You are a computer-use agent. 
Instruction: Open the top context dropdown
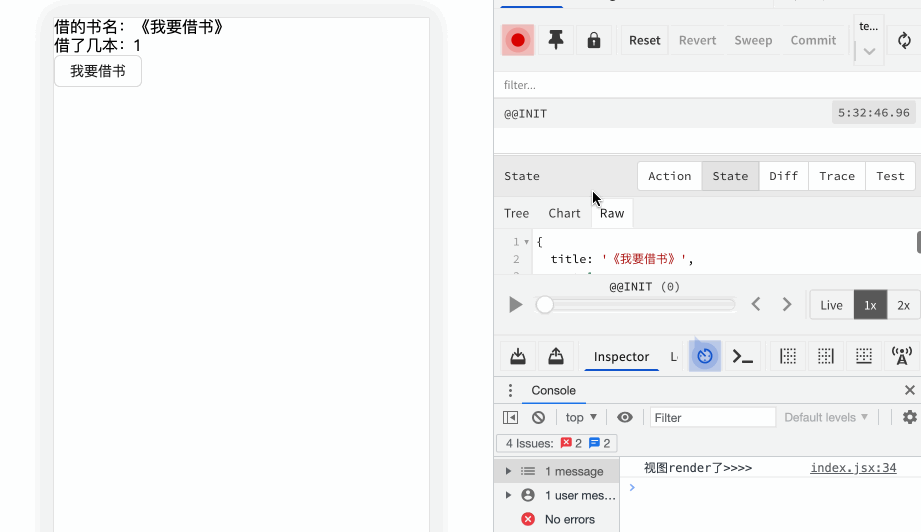(x=581, y=417)
